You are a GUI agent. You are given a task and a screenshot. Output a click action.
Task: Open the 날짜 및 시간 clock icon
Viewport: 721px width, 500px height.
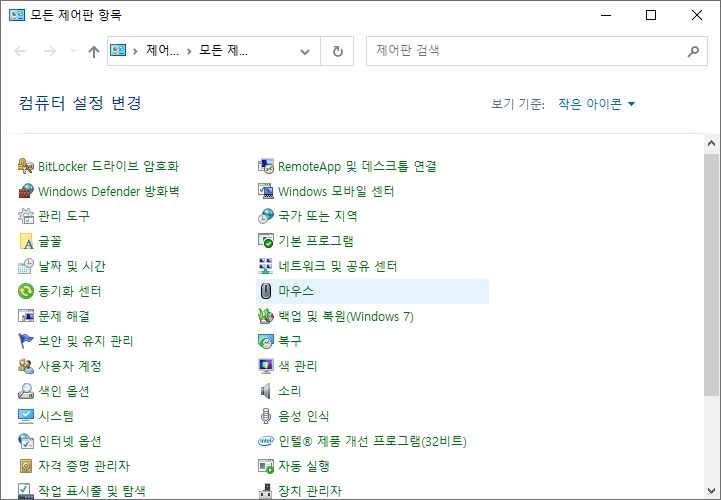[26, 266]
